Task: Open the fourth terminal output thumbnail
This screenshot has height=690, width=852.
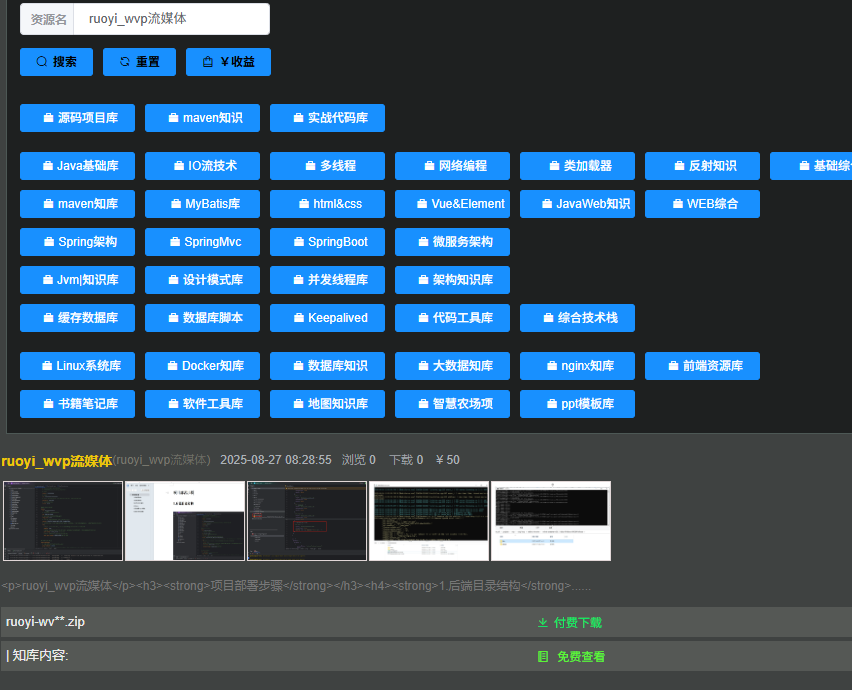Action: click(429, 520)
